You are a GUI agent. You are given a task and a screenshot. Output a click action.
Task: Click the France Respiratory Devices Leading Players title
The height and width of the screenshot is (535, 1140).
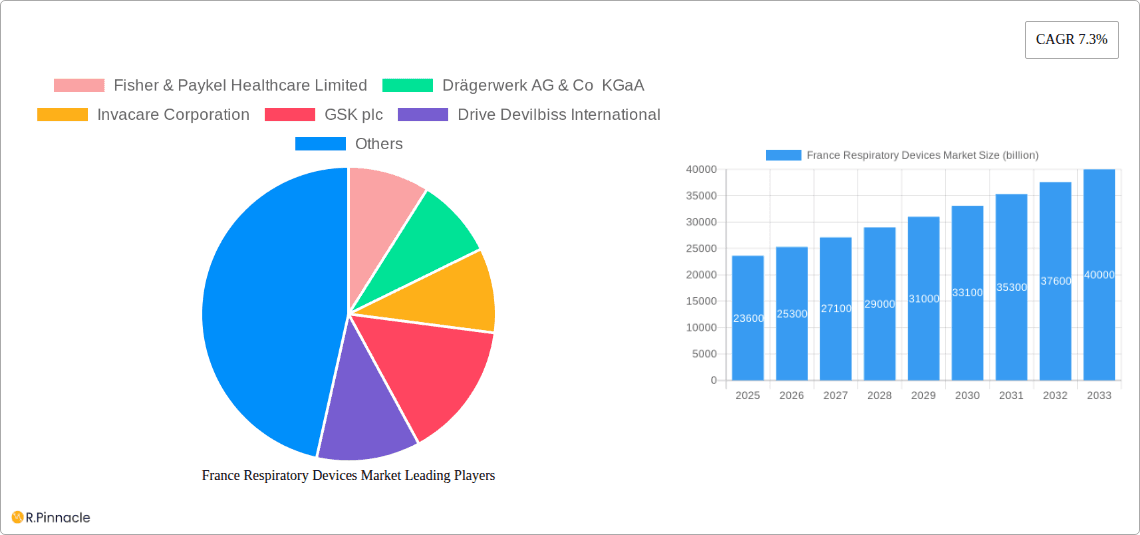pos(348,476)
